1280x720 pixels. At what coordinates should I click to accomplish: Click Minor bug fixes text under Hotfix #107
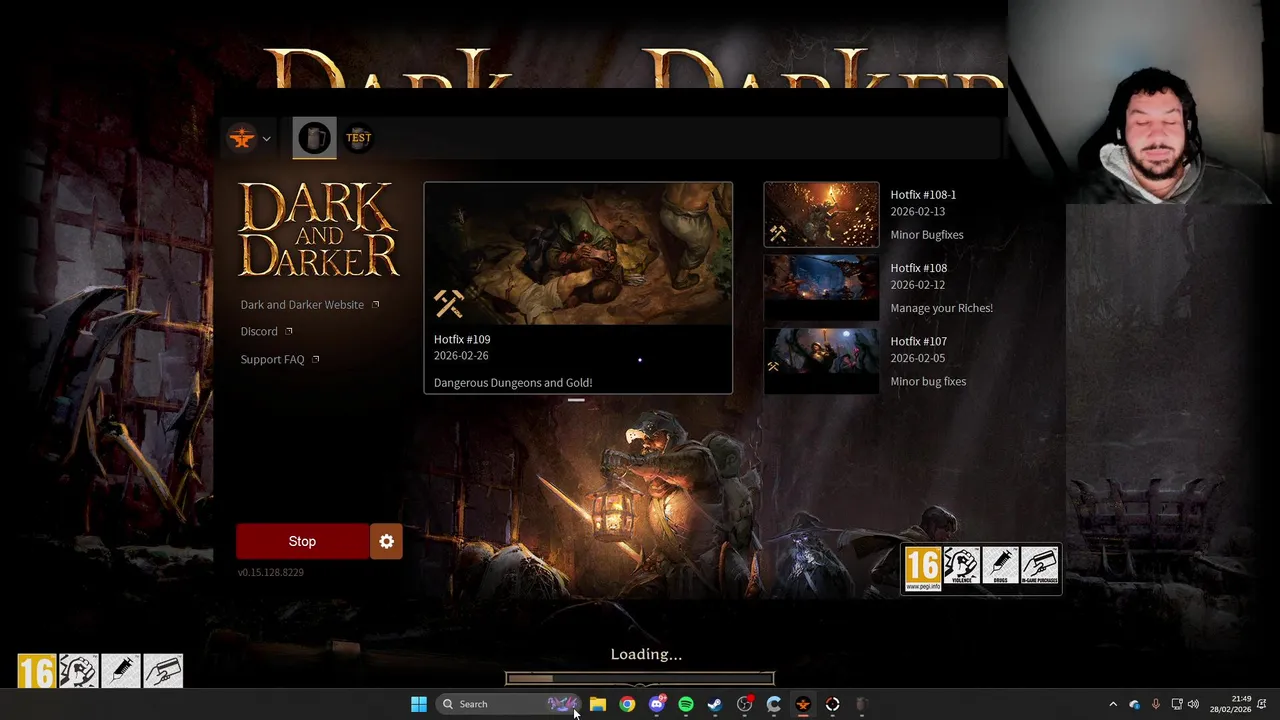click(928, 381)
